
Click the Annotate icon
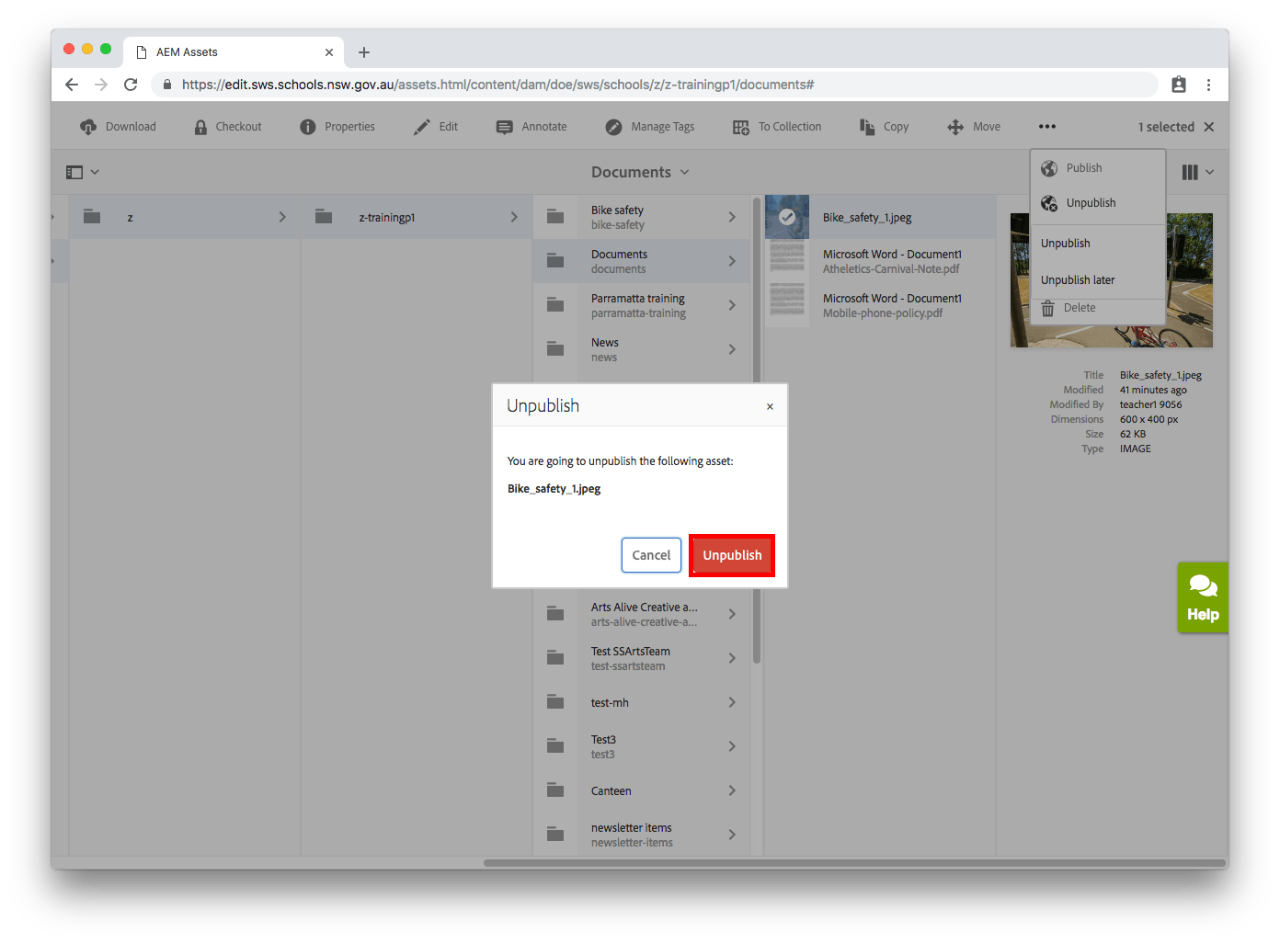tap(505, 127)
